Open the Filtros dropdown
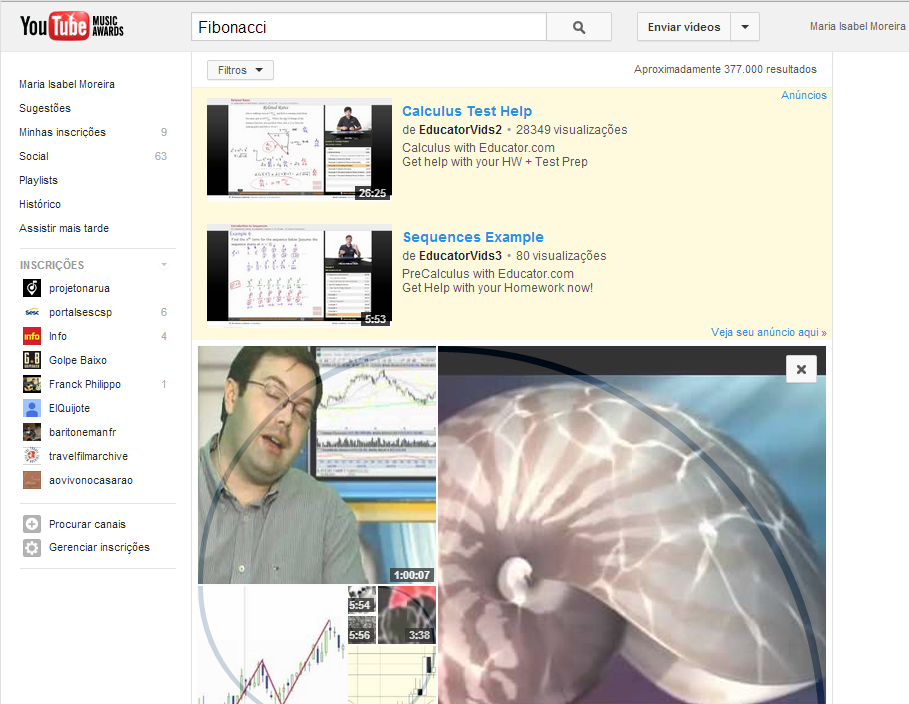The width and height of the screenshot is (909, 704). click(x=240, y=70)
